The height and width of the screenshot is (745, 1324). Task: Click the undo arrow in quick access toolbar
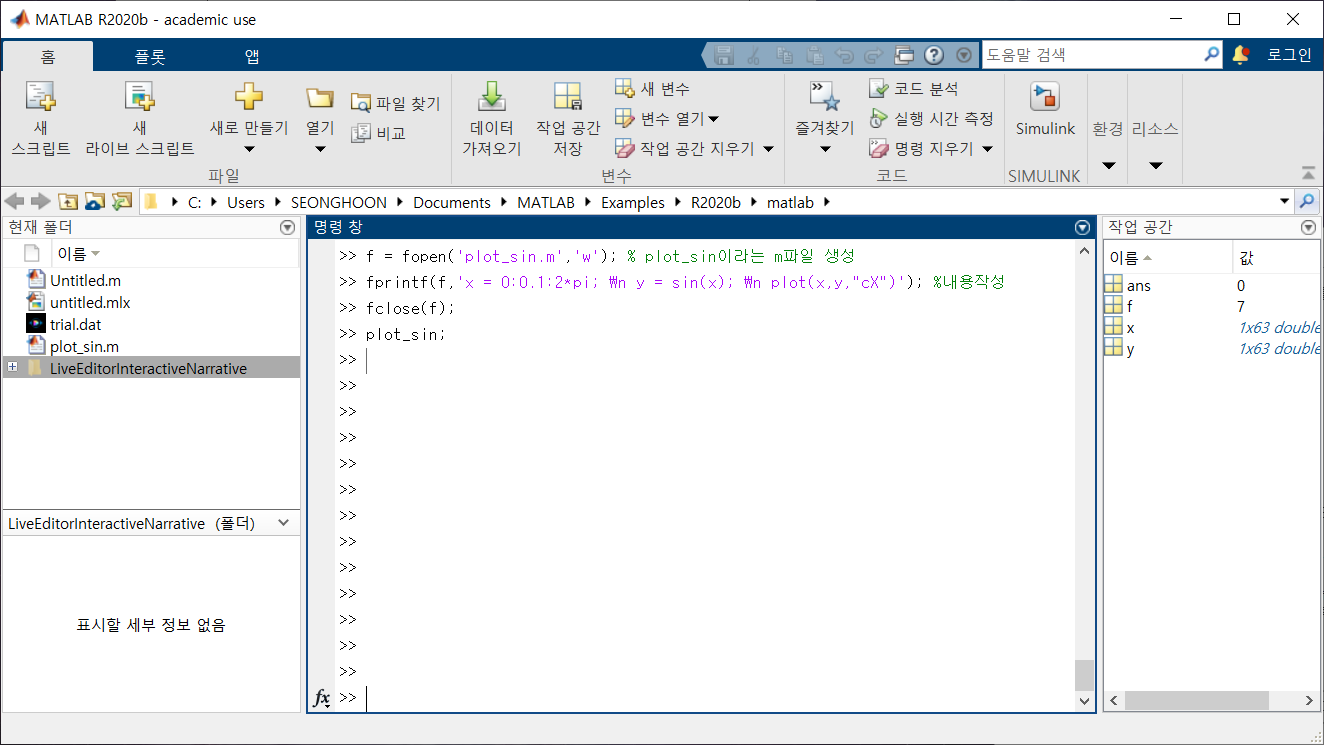(x=844, y=55)
